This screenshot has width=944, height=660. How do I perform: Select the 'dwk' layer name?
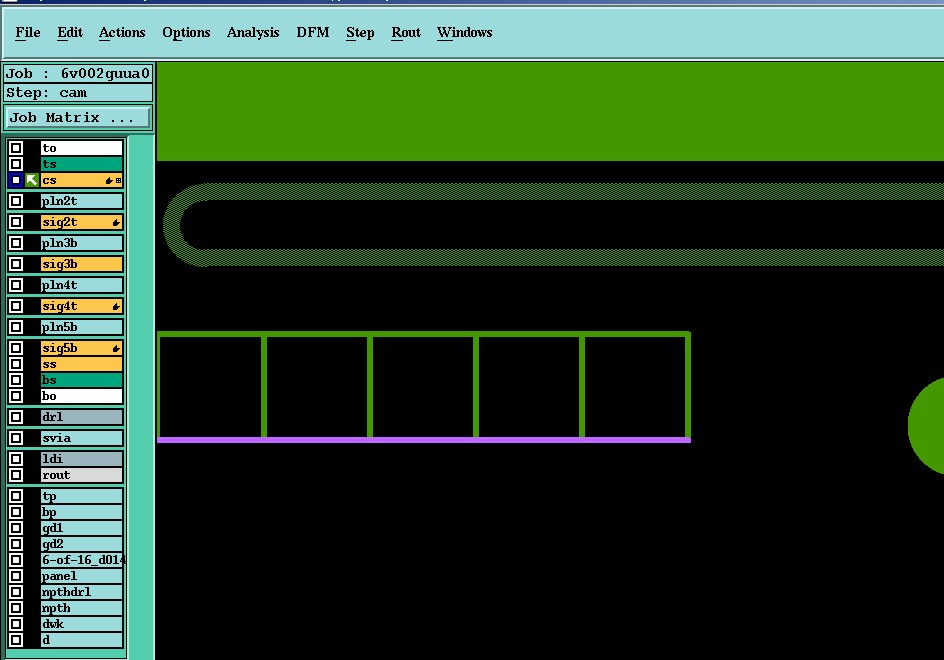tap(81, 624)
